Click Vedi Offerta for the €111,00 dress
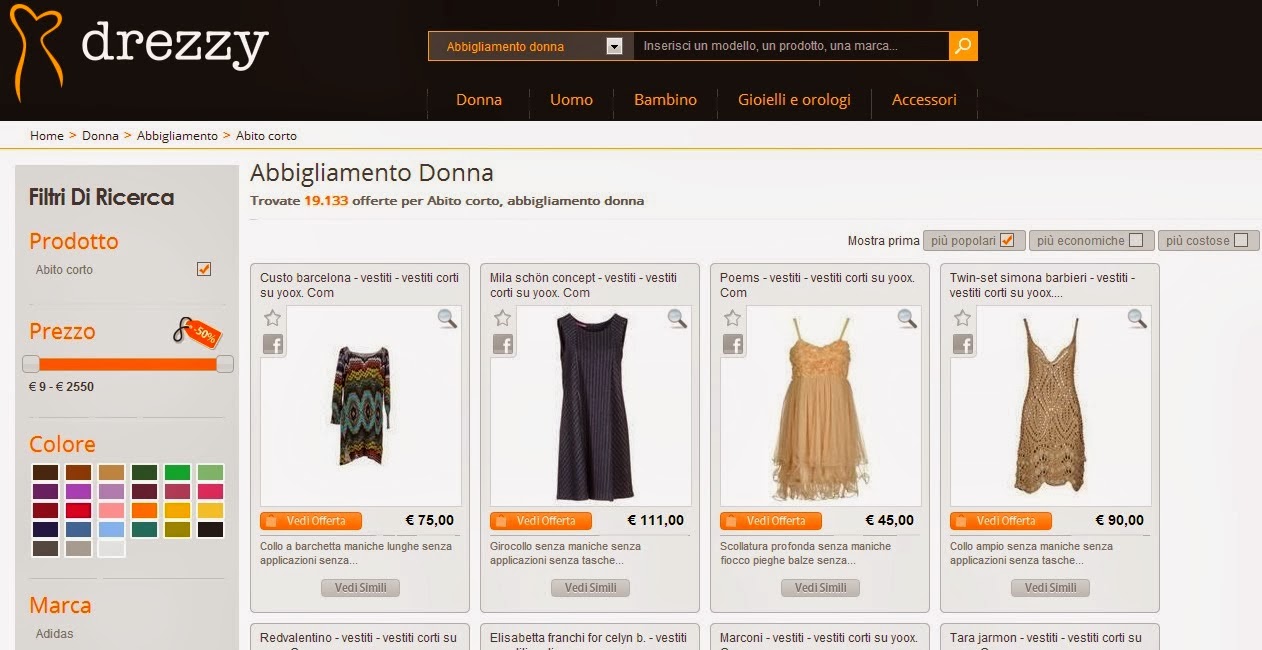Viewport: 1262px width, 650px height. (541, 521)
